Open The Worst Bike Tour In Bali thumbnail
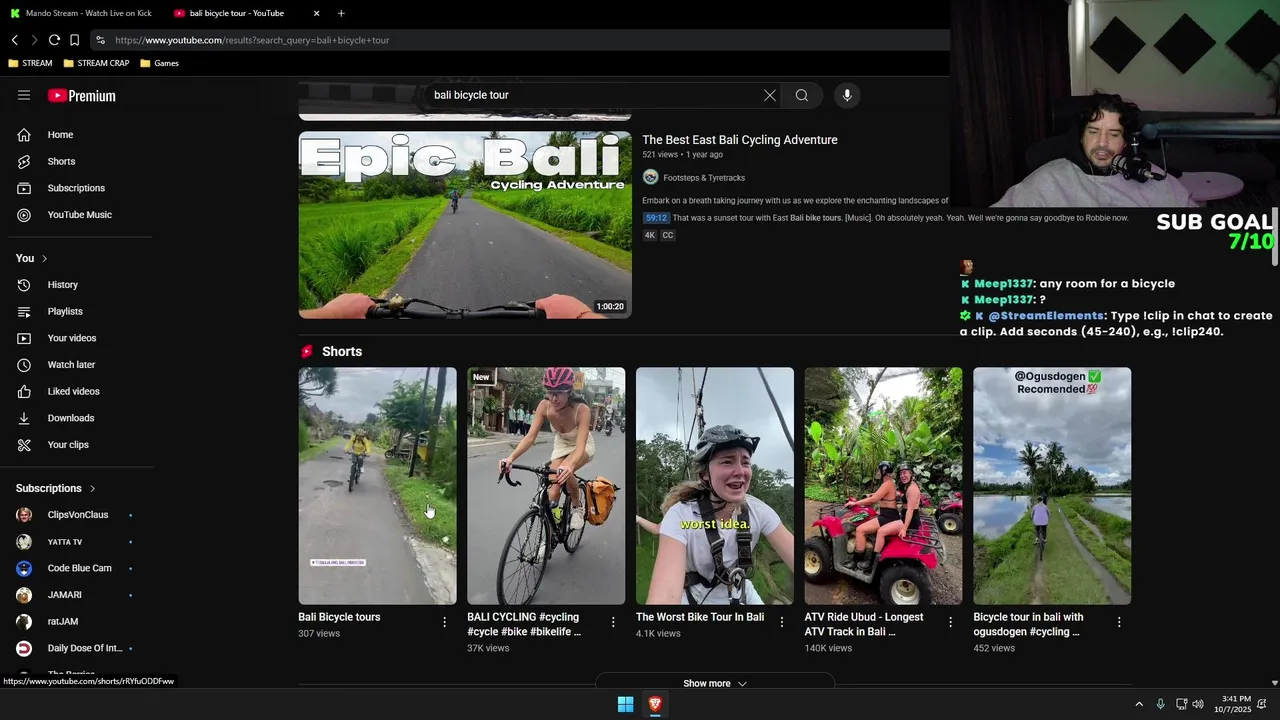1280x720 pixels. 715,486
